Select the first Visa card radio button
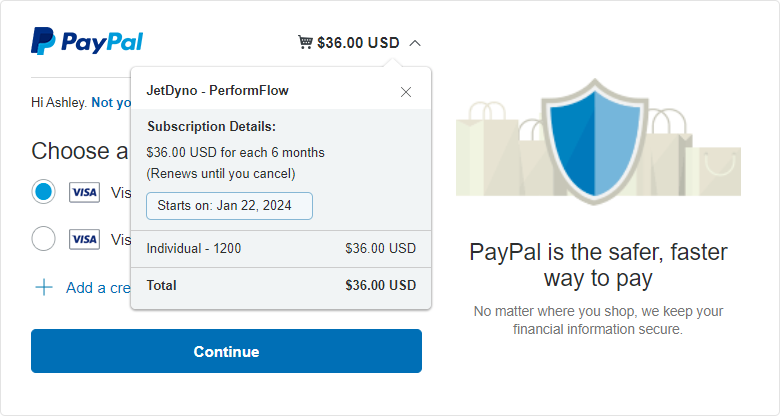The width and height of the screenshot is (780, 417). pyautogui.click(x=43, y=192)
